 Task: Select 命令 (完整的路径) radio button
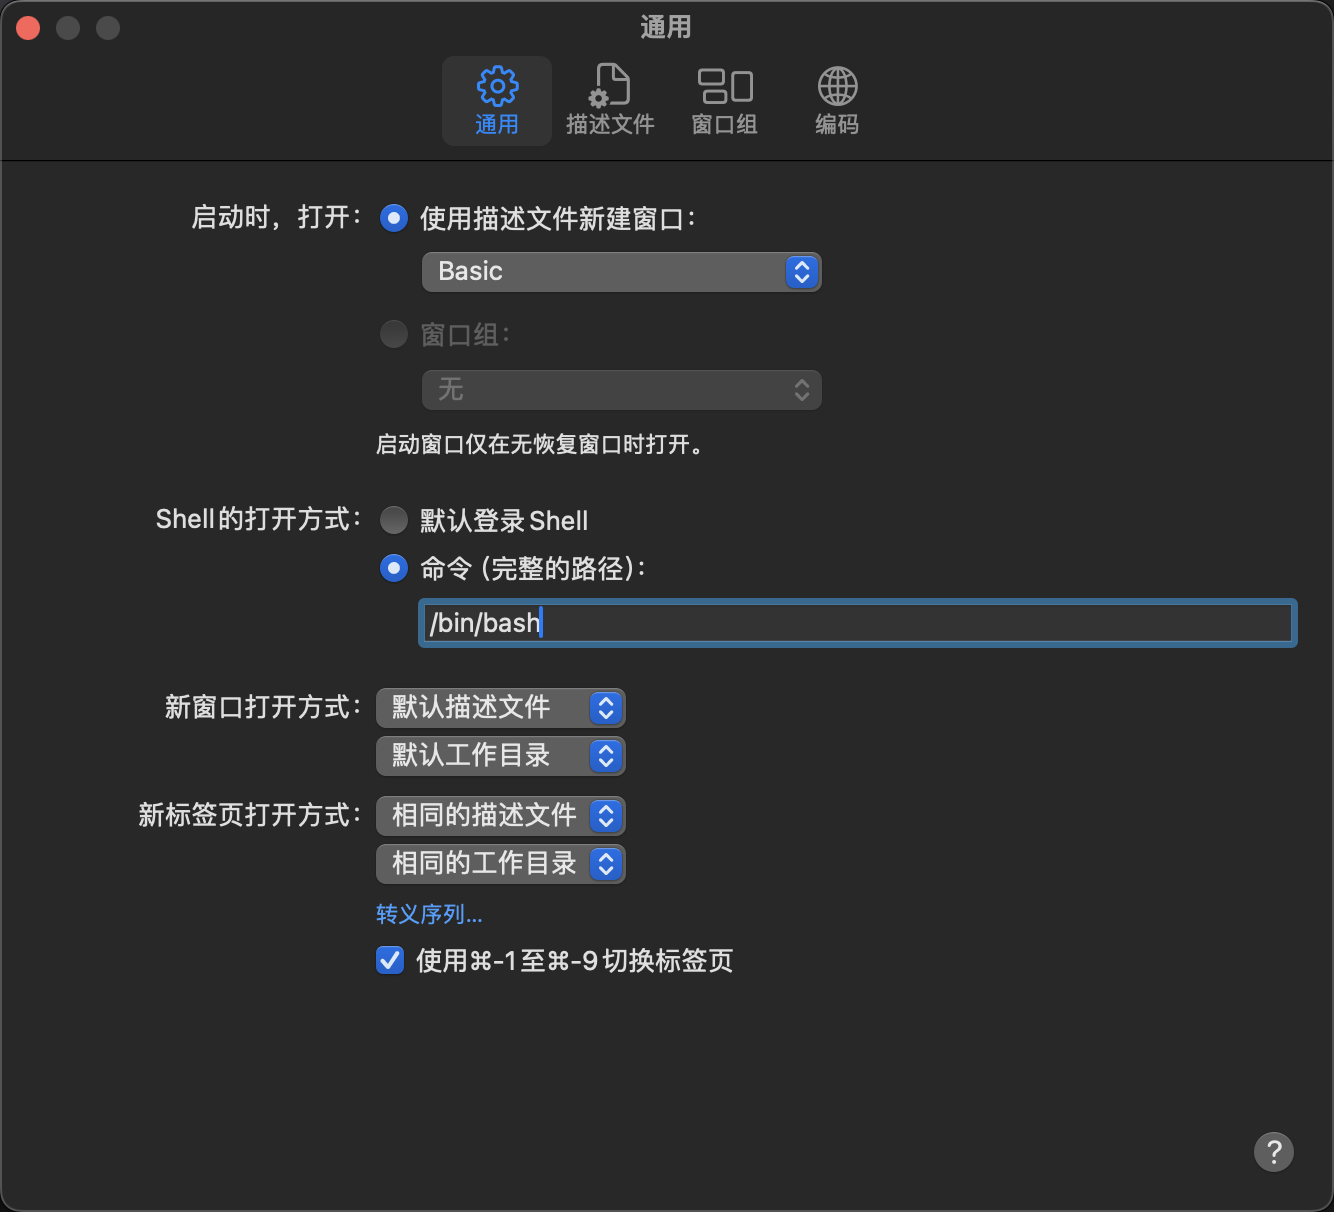tap(394, 568)
